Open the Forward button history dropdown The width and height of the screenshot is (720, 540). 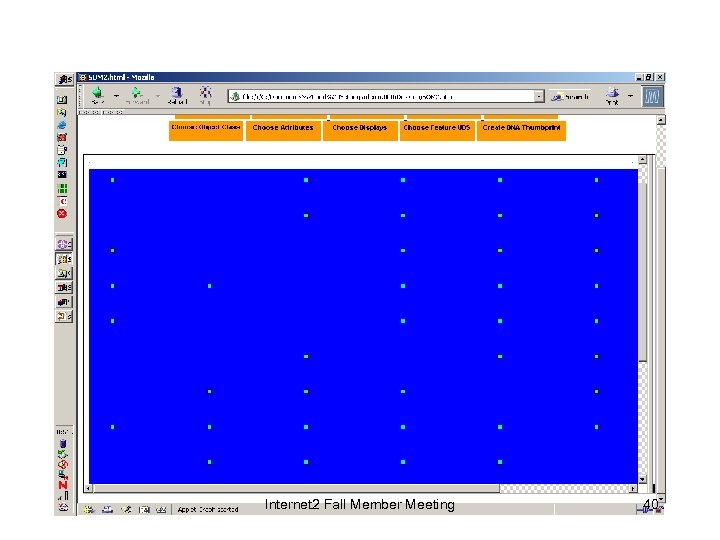(157, 96)
